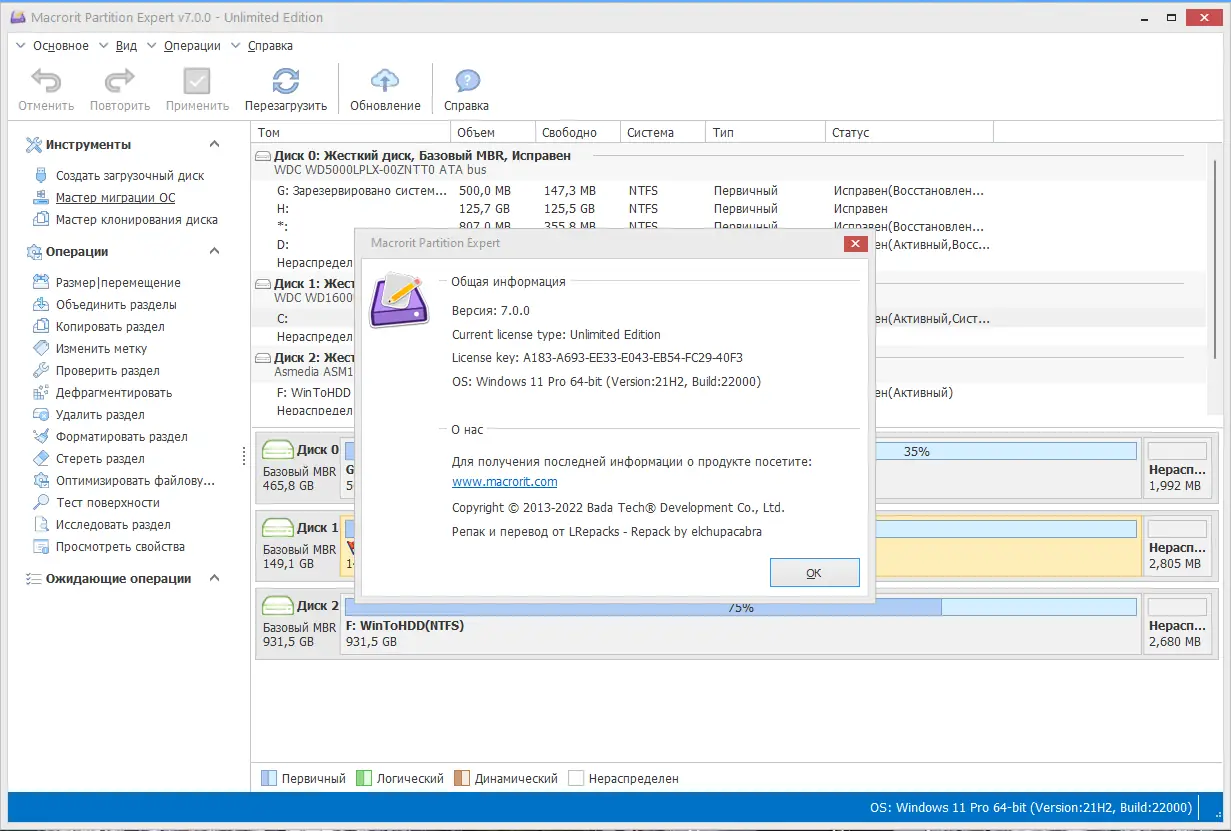Choose Стереть раздел operation

[x=100, y=459]
